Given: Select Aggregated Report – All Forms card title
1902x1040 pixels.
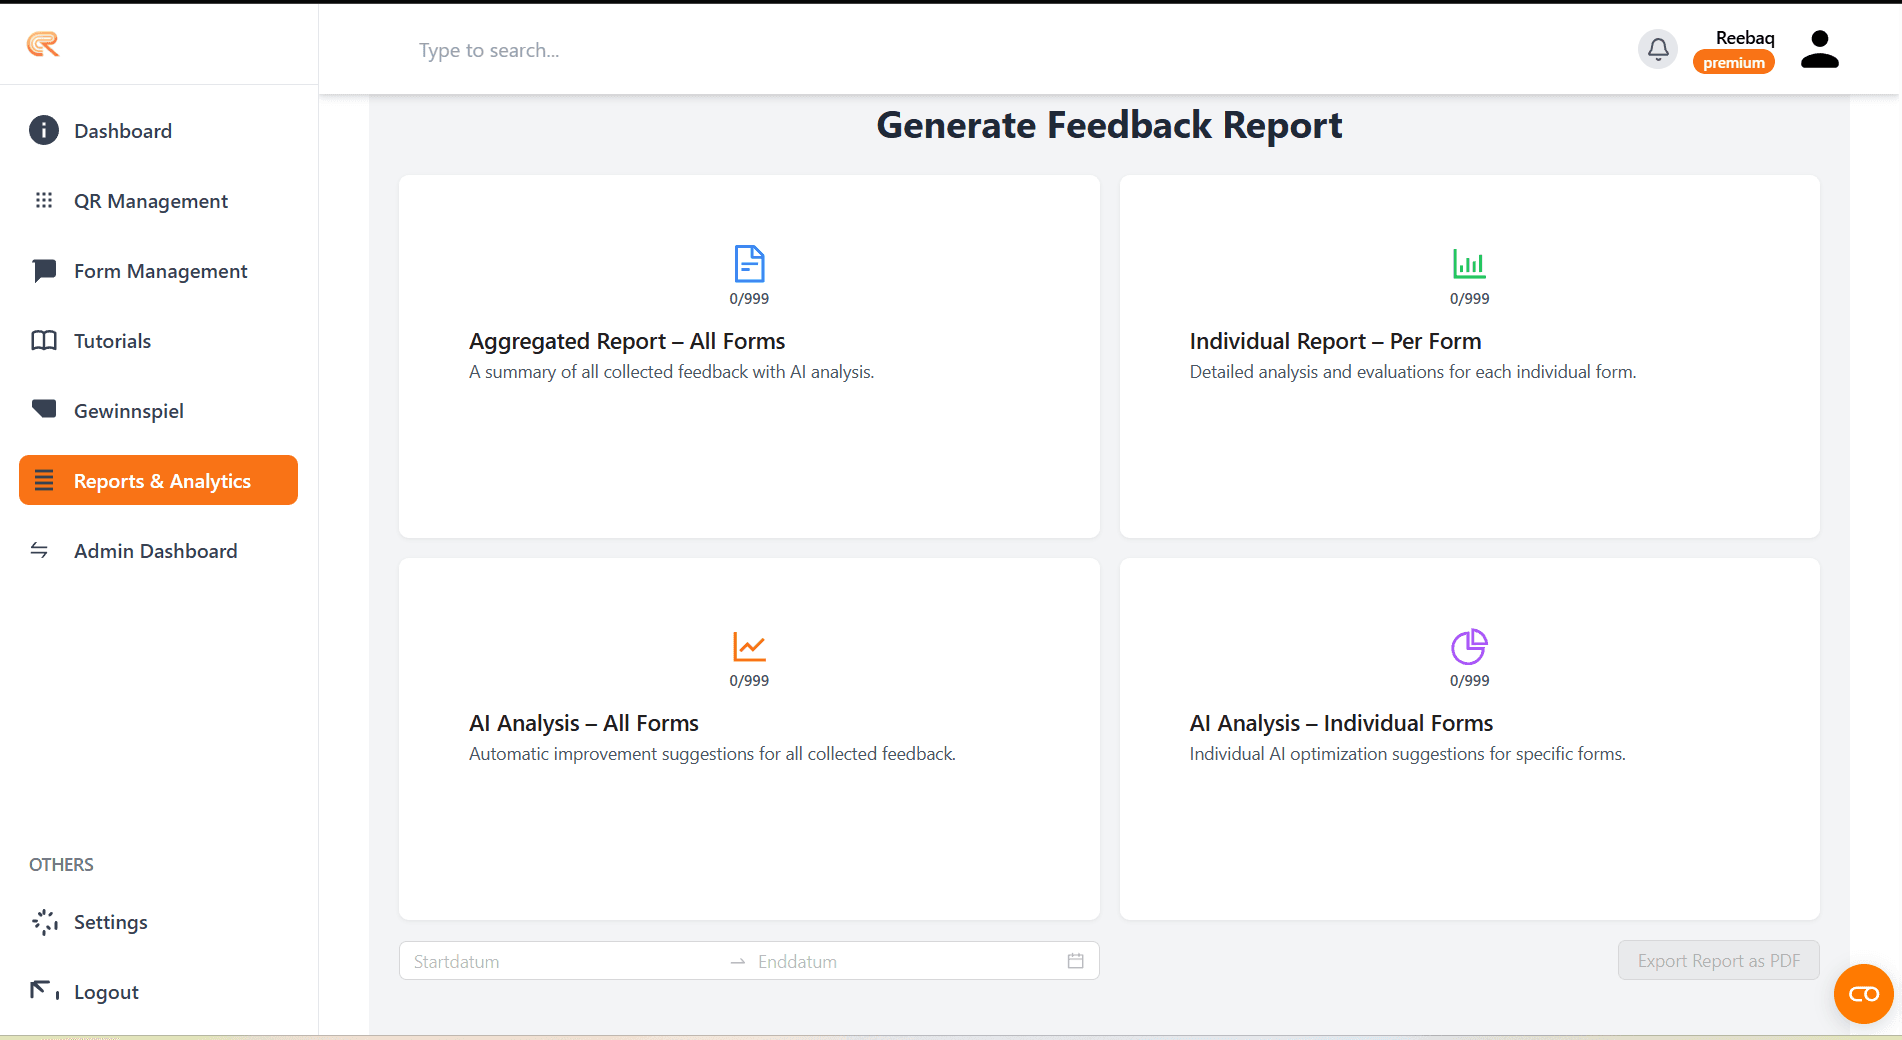Looking at the screenshot, I should (627, 341).
